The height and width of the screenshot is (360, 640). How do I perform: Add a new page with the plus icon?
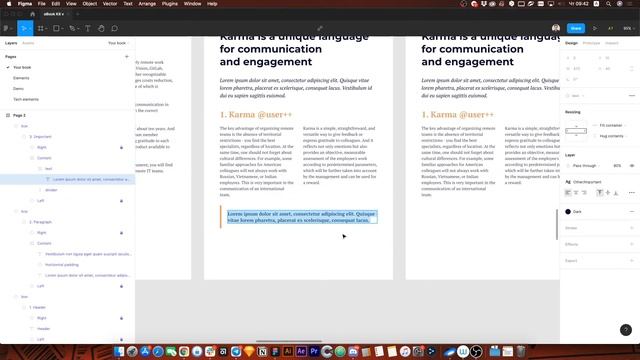click(127, 57)
